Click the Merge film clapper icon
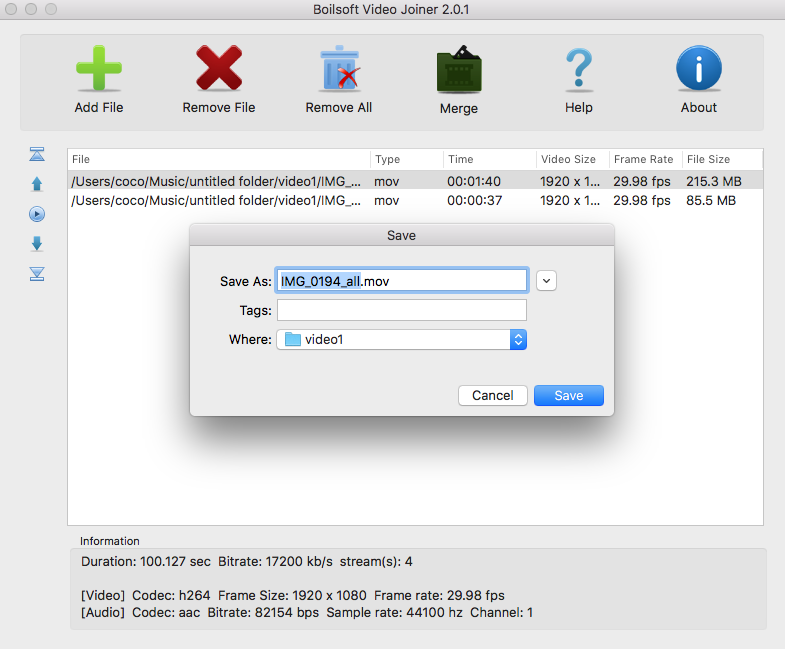The height and width of the screenshot is (649, 785). point(459,69)
